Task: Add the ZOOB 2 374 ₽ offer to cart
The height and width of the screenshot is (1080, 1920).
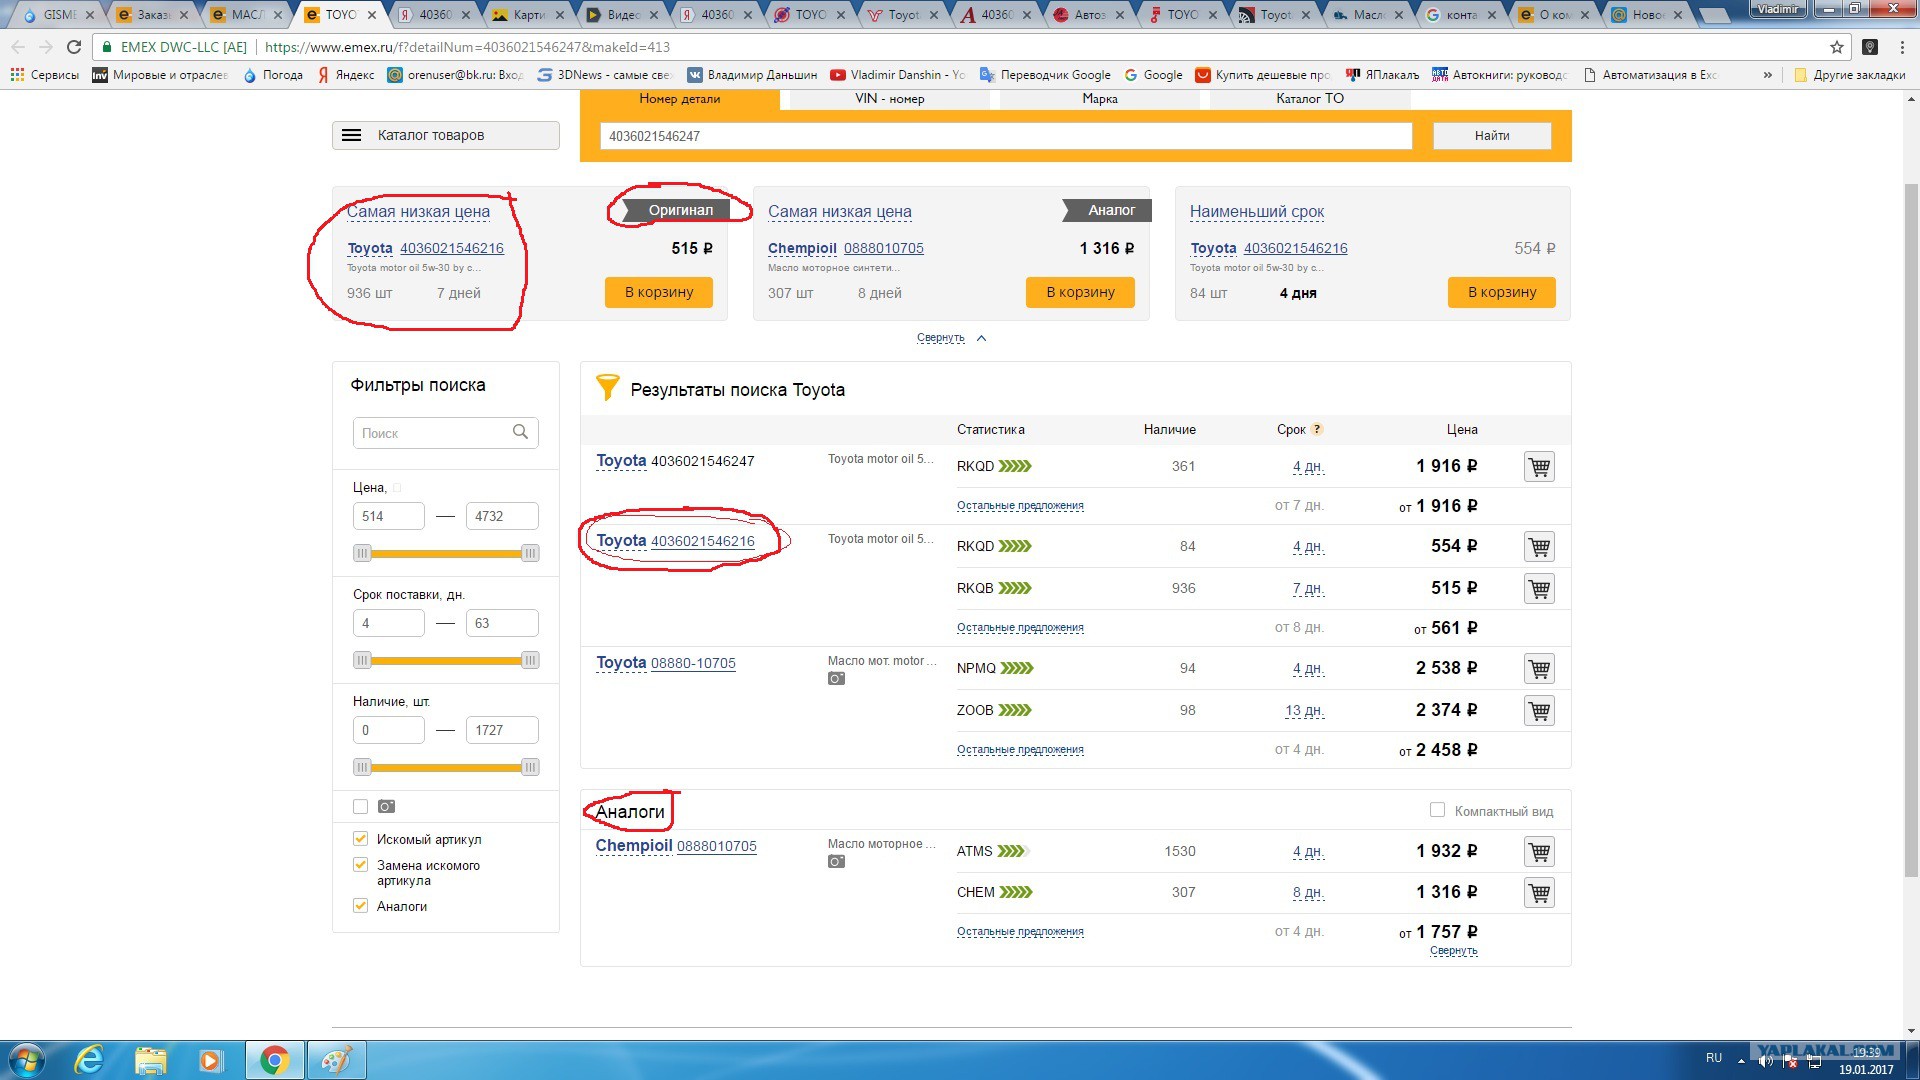Action: [1539, 711]
